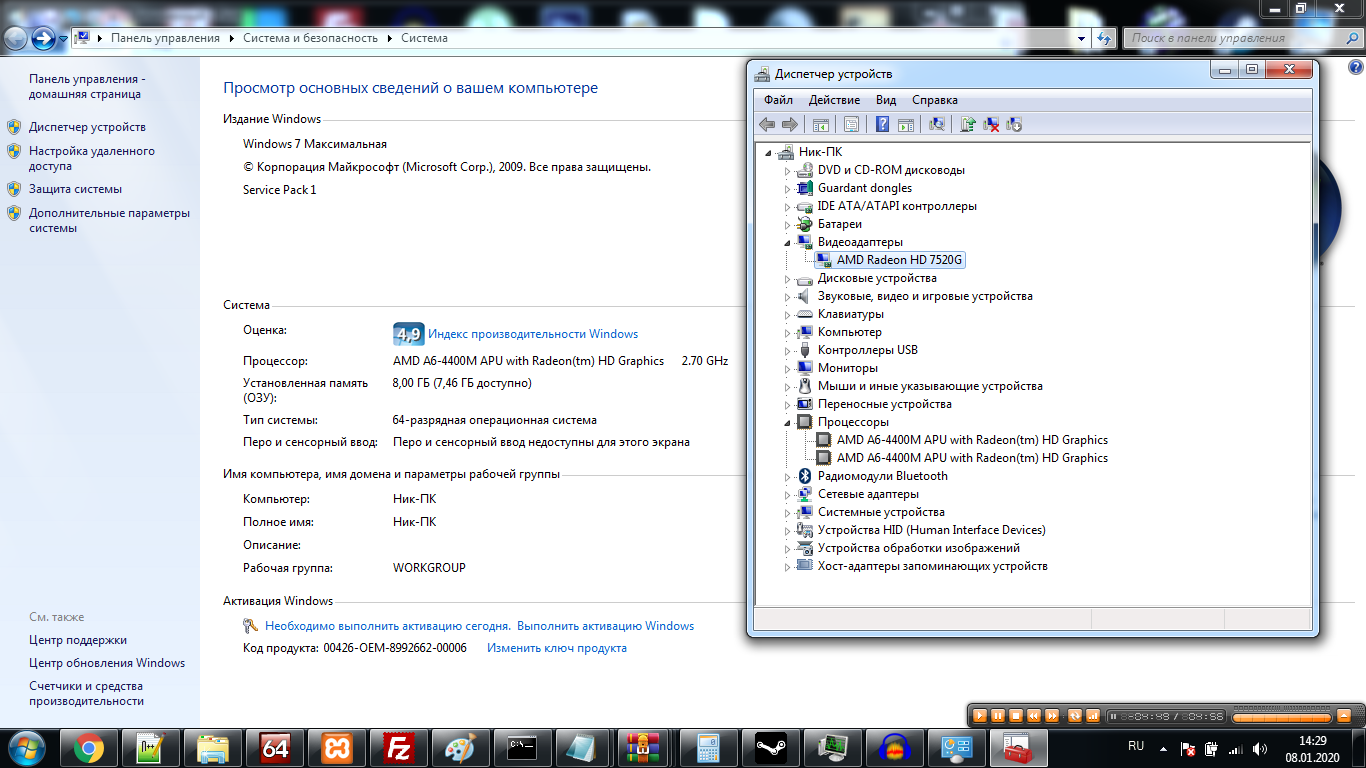Click the orange volume slider on media player
Screen dimensions: 1366x768
1281,716
